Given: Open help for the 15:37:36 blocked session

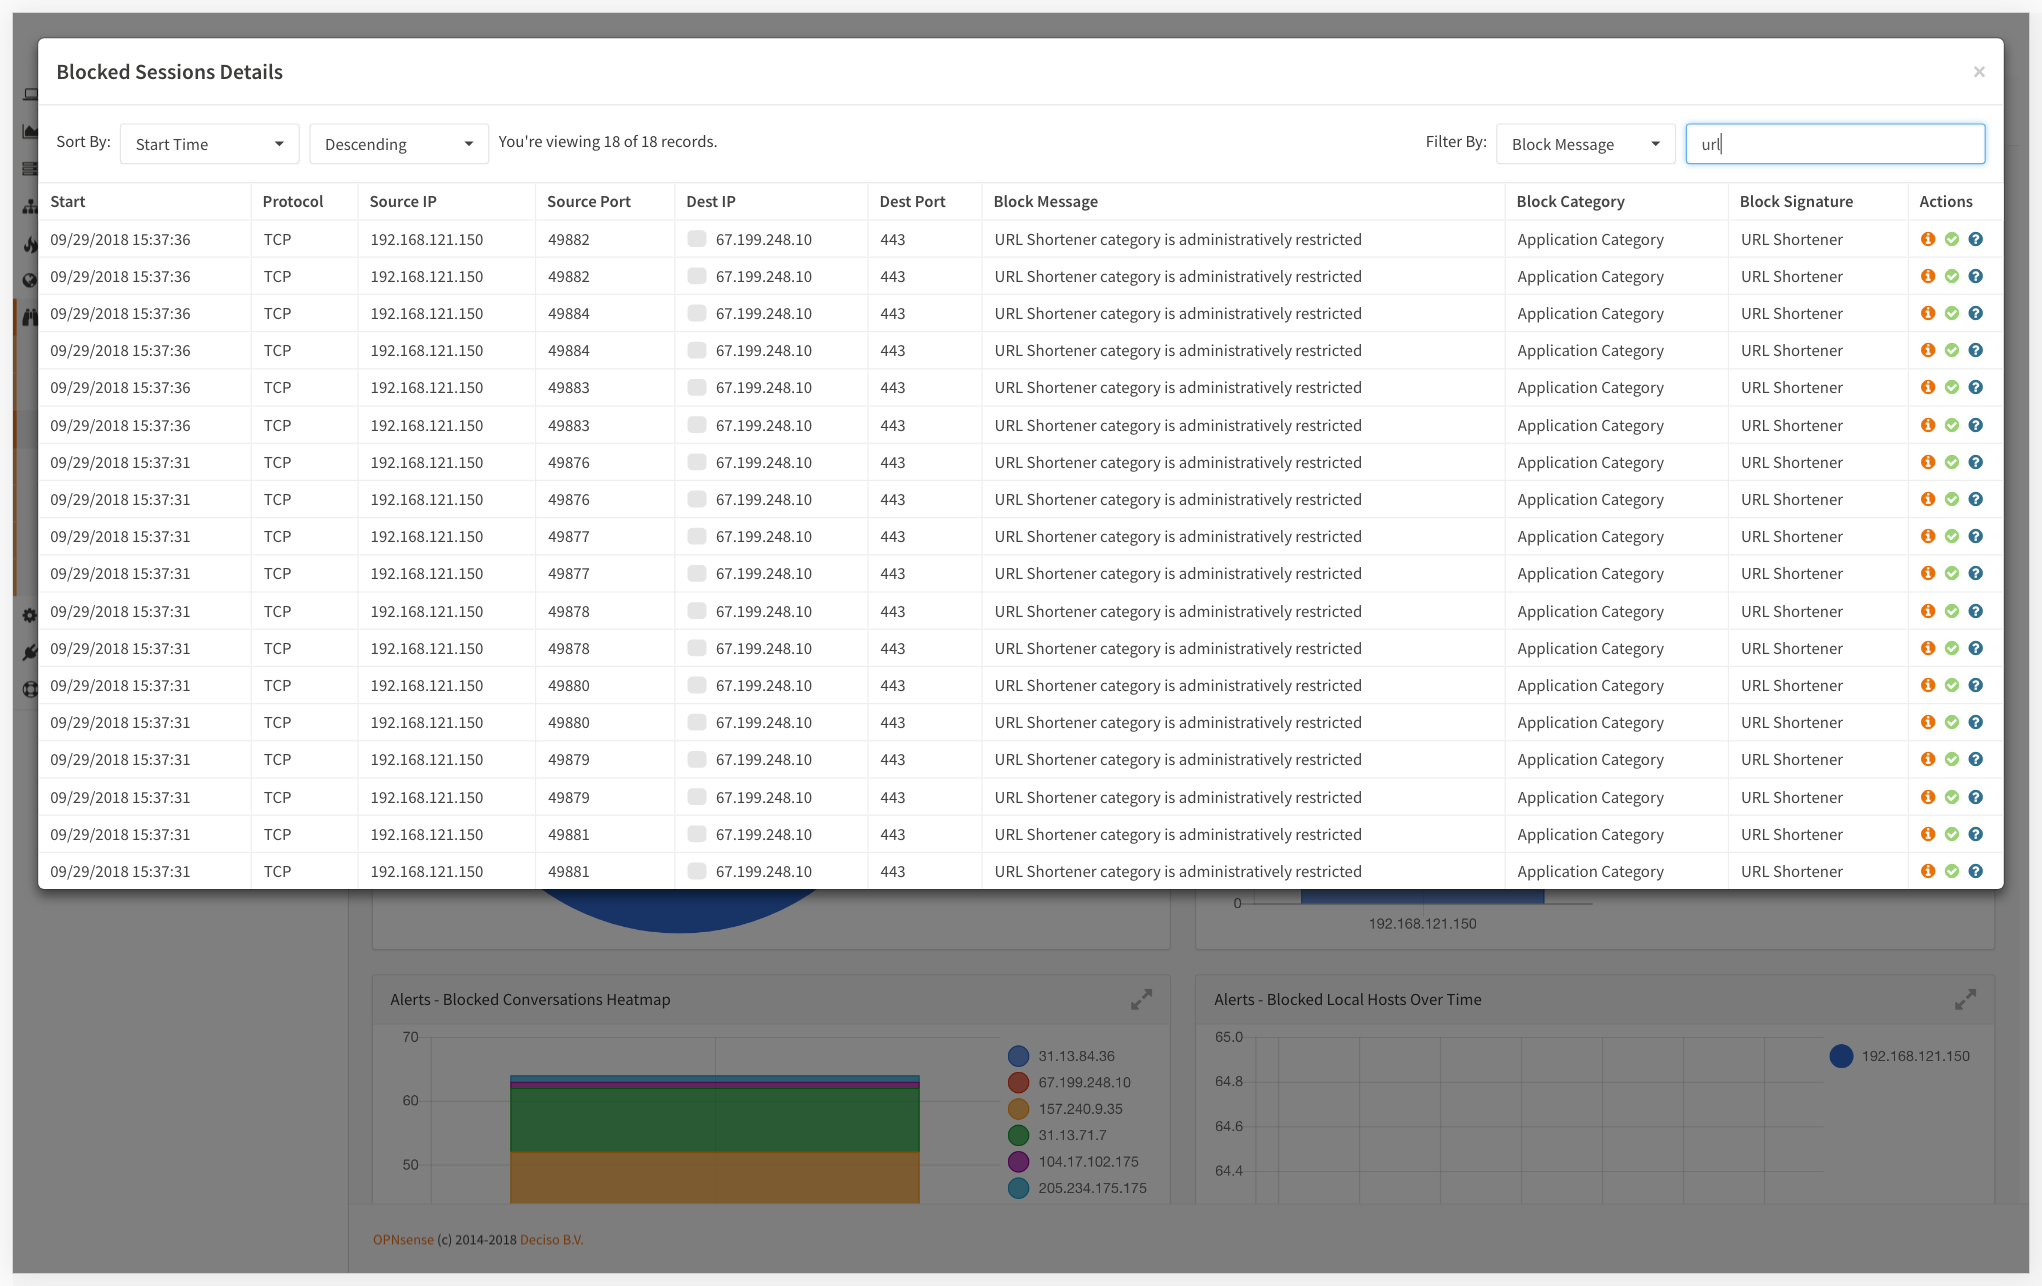Looking at the screenshot, I should pos(1976,239).
